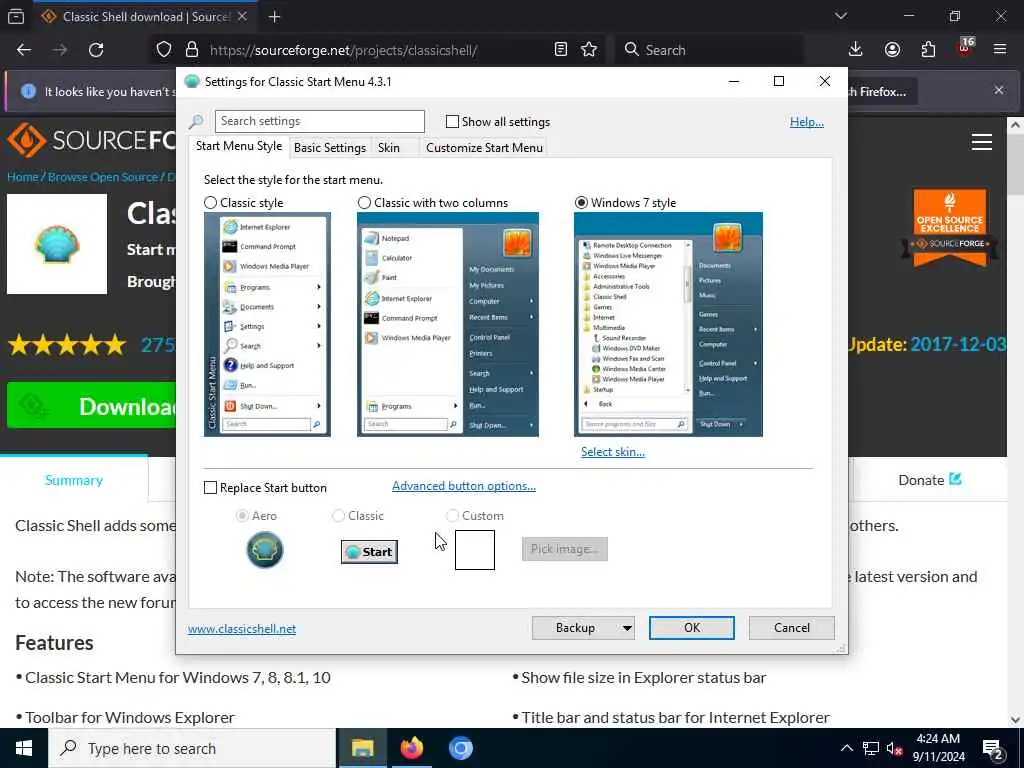Image resolution: width=1024 pixels, height=768 pixels.
Task: Click the address bar URL
Action: tap(343, 50)
